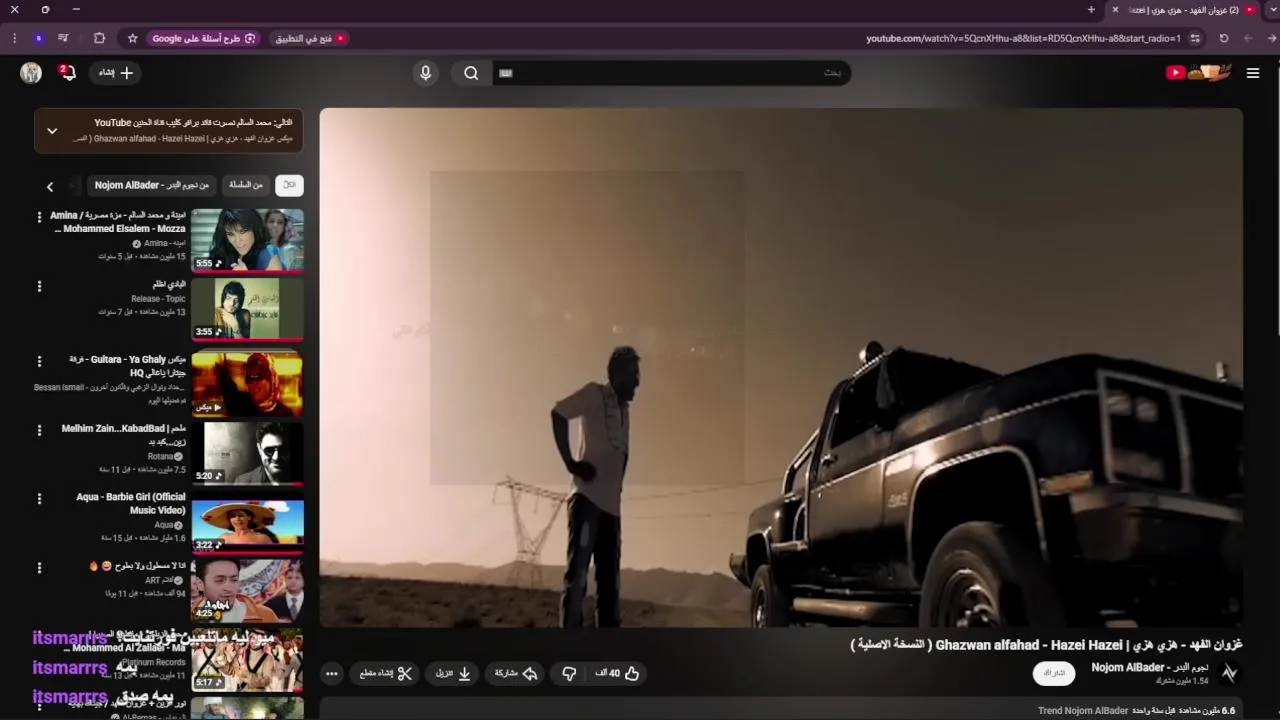The image size is (1280, 720).
Task: Open Amina Mozza video thumbnail
Action: pos(247,240)
